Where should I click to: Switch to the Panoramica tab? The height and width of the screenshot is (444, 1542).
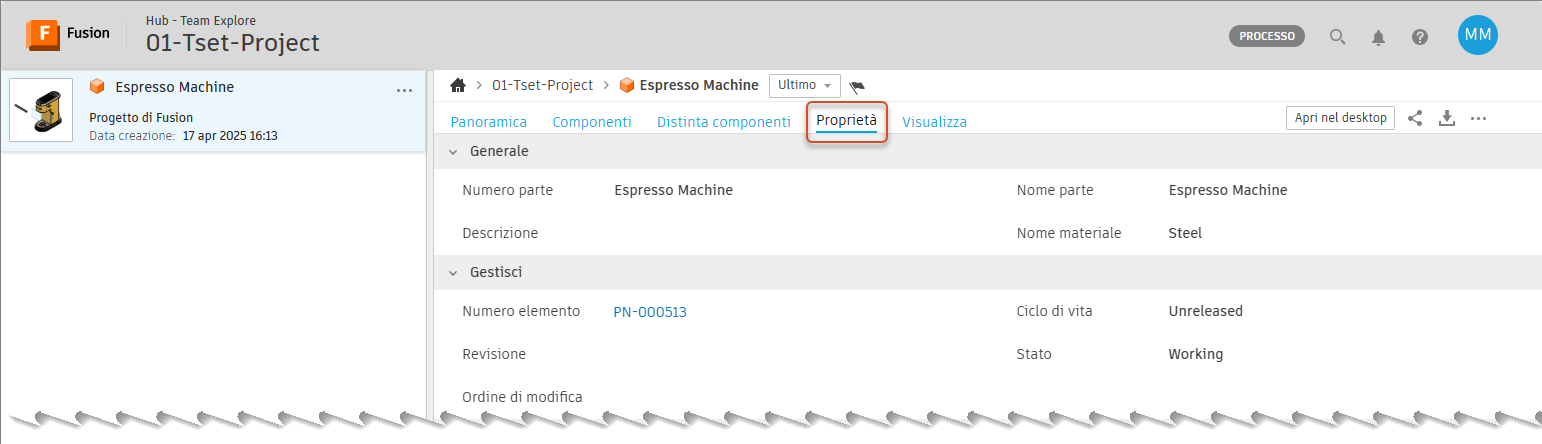pos(489,122)
